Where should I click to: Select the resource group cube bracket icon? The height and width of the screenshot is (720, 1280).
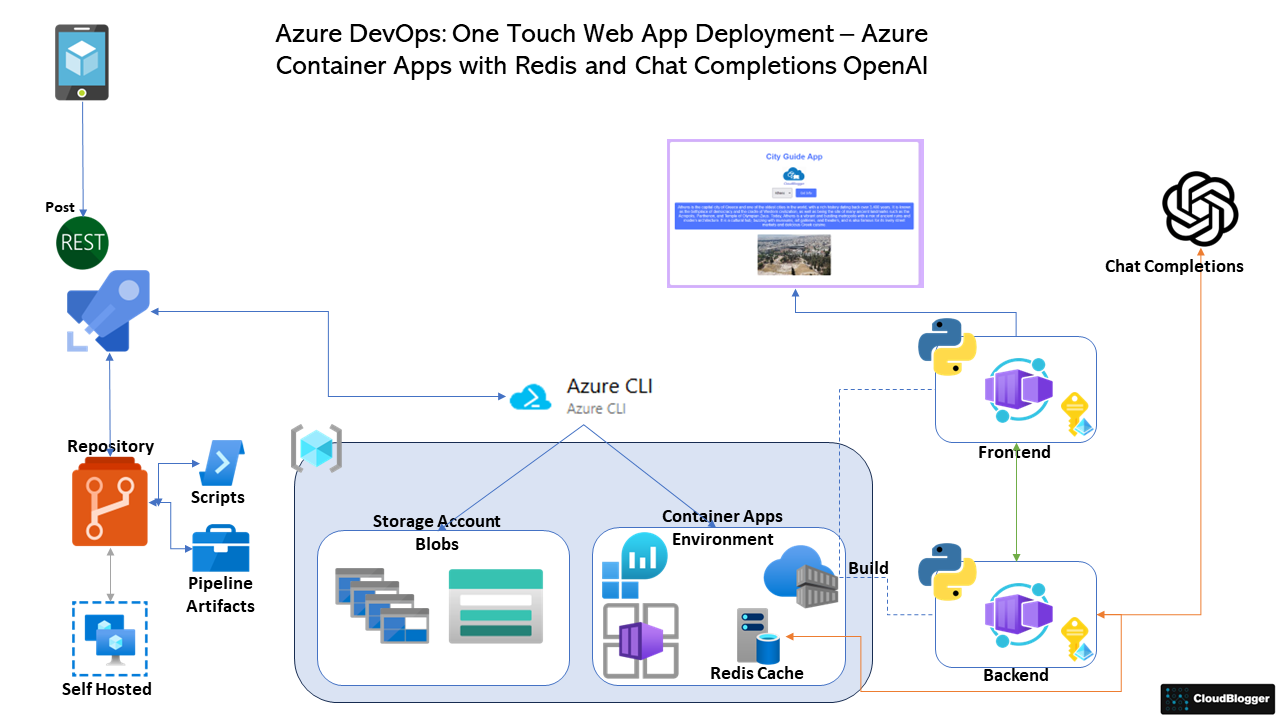click(x=316, y=448)
